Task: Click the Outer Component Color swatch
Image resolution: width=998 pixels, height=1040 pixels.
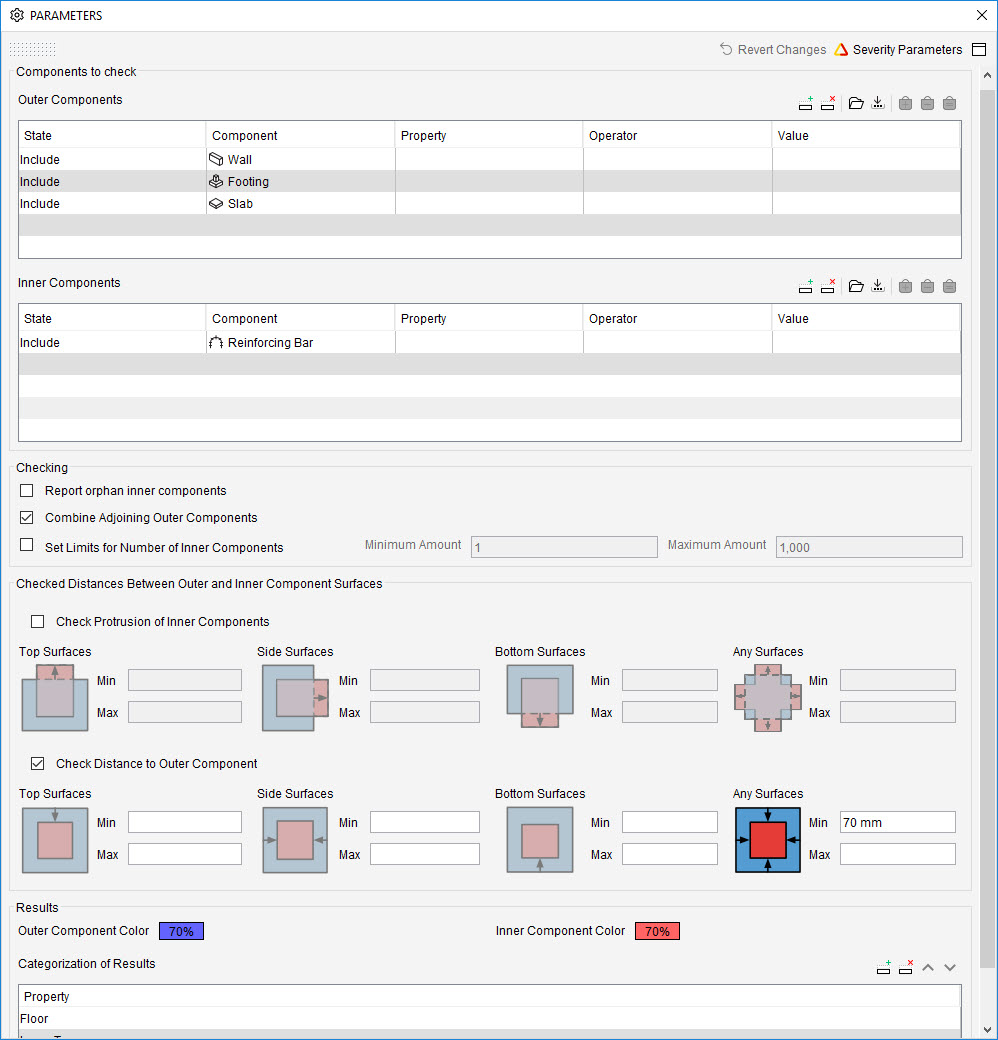Action: [x=181, y=931]
